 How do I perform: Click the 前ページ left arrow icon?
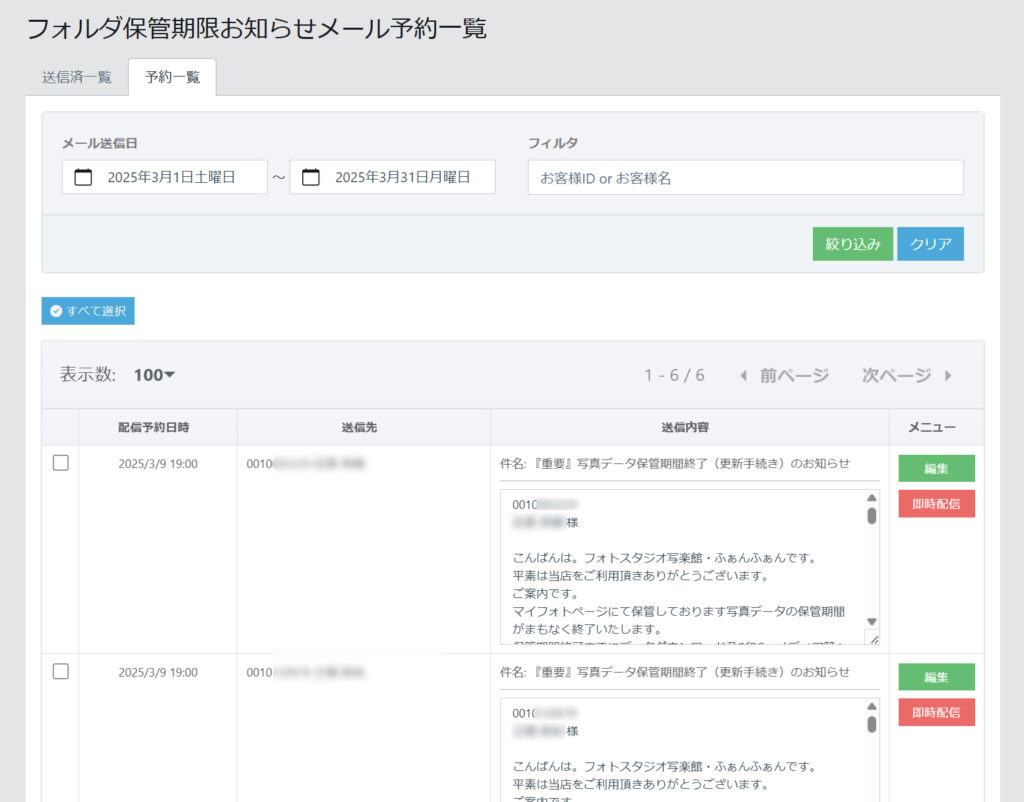[743, 376]
